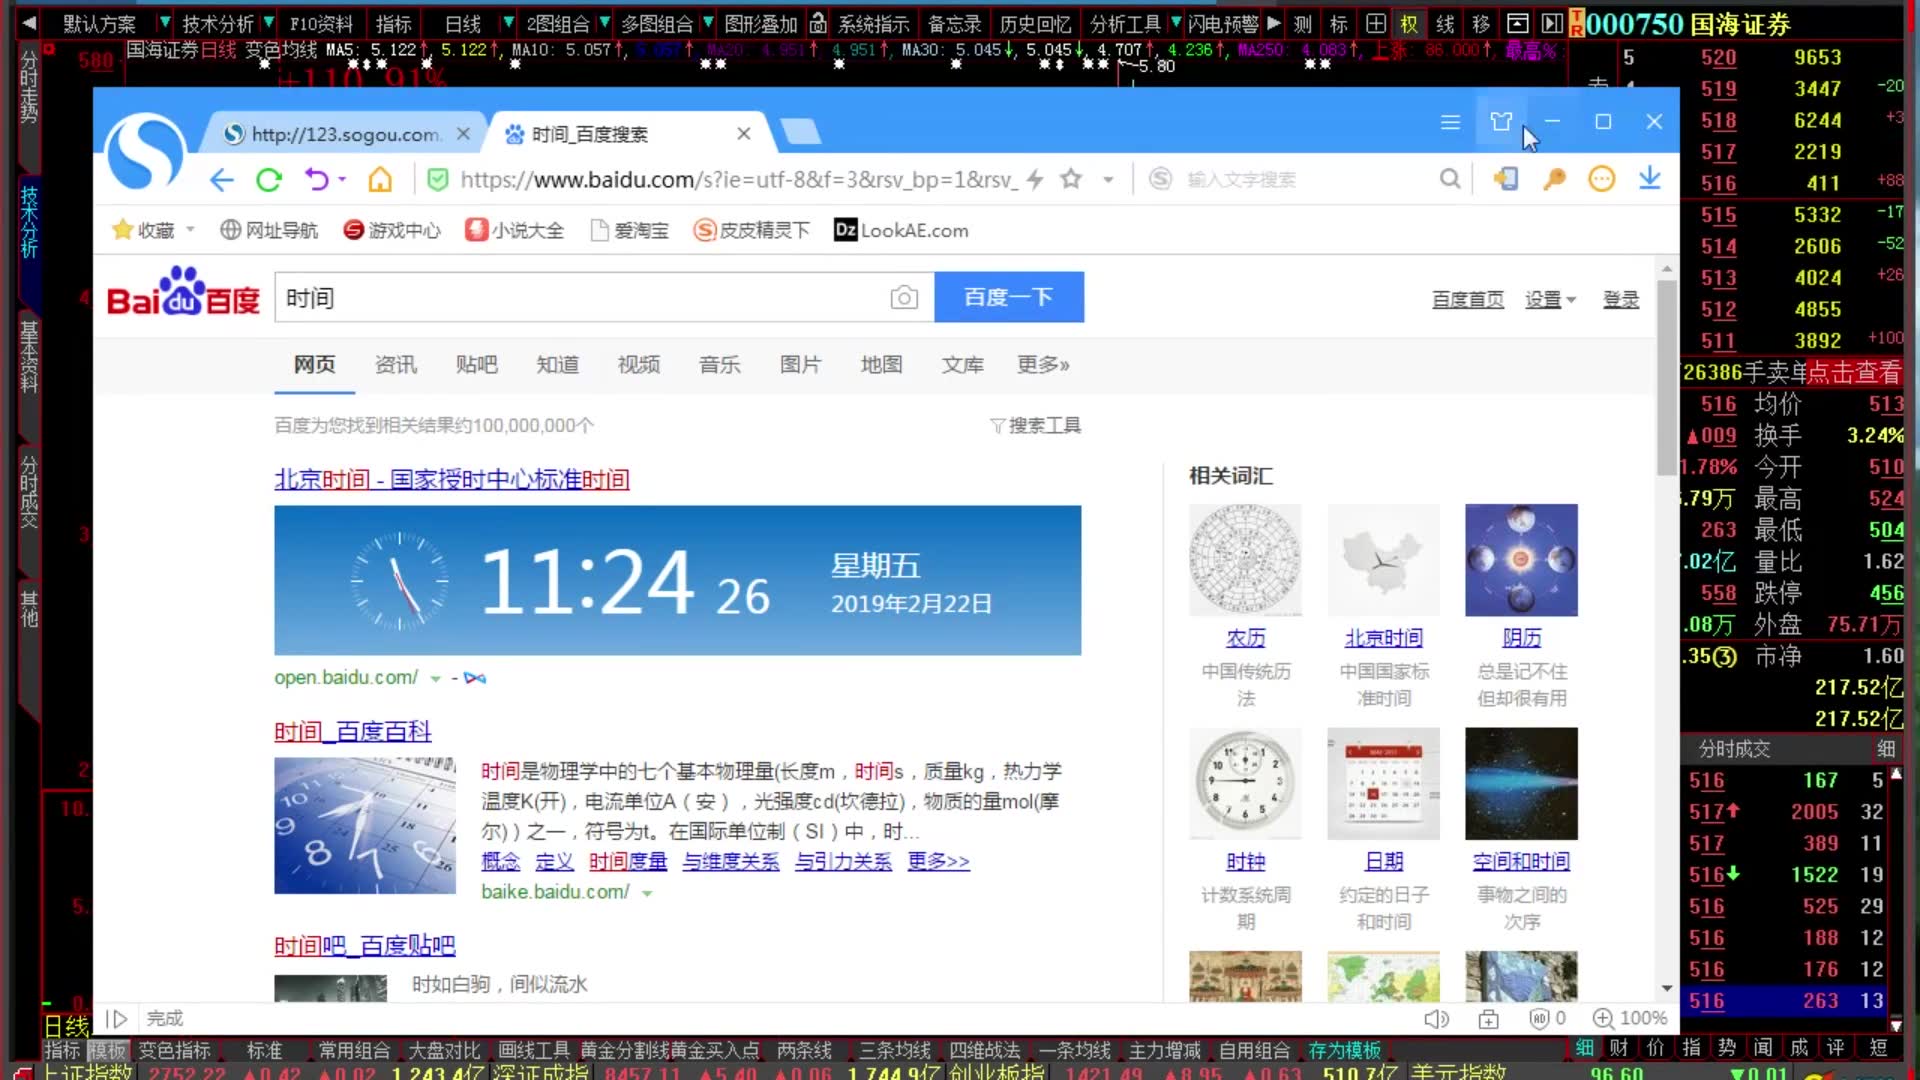
Task: Open 设置 settings dropdown on Baidu
Action: (x=1547, y=299)
